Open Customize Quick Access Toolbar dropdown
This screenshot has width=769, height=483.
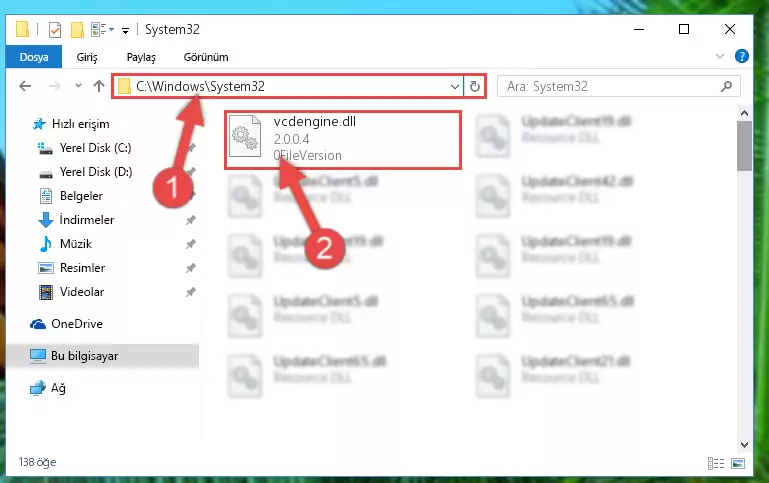point(126,31)
